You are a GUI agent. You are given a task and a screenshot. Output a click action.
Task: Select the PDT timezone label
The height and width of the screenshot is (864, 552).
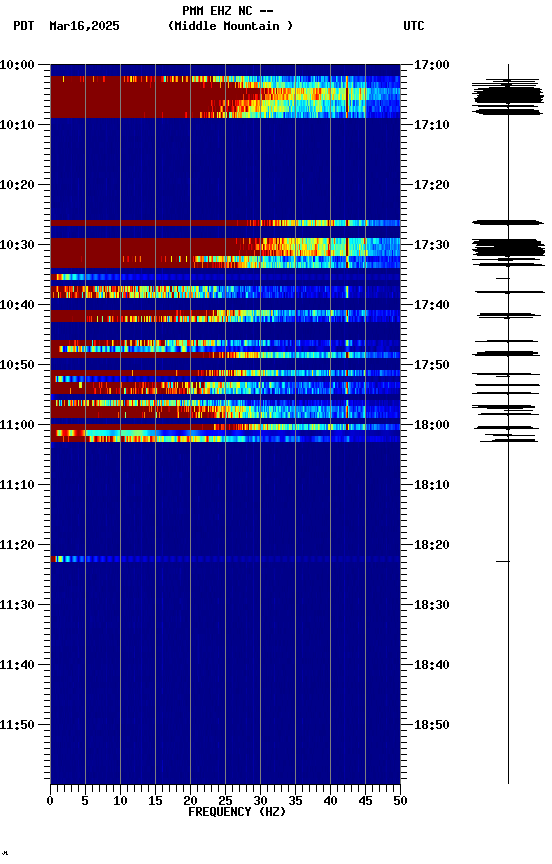coord(24,26)
